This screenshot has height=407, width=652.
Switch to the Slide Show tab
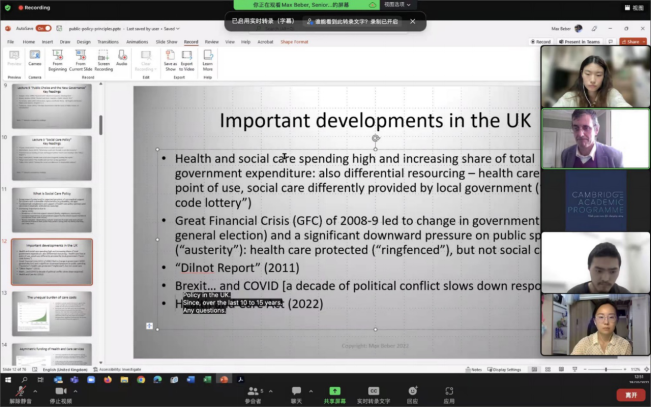coord(167,42)
